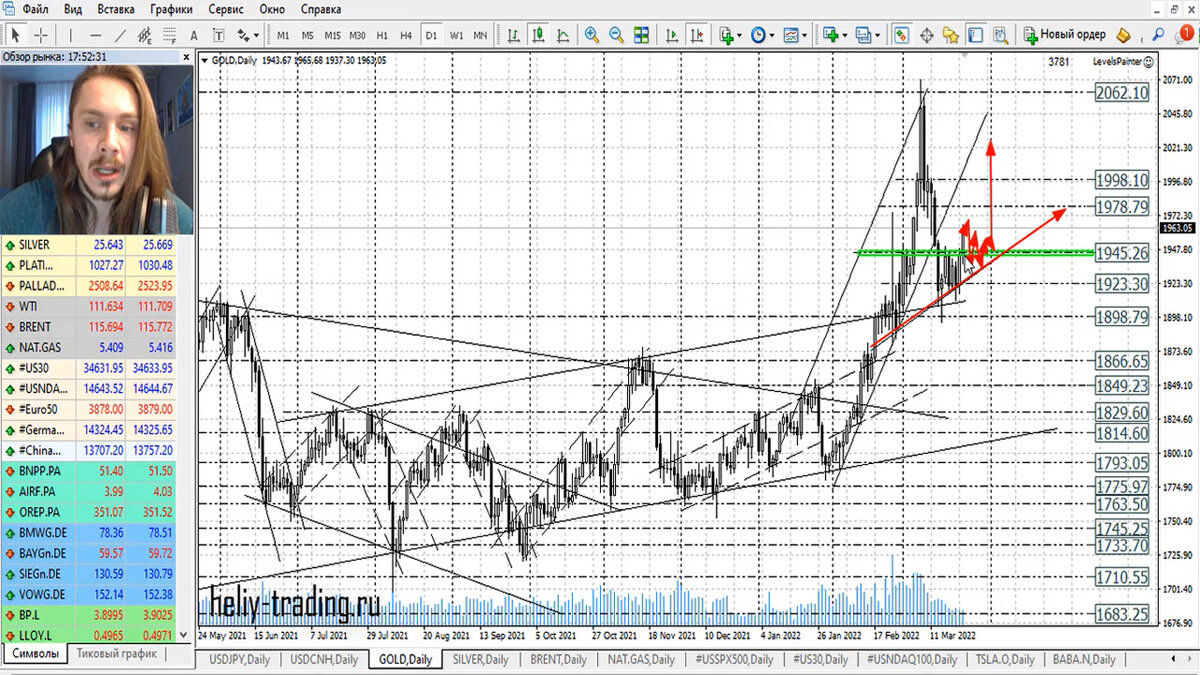Toggle the Terminal panel icon
This screenshot has width=1200, height=675.
pyautogui.click(x=975, y=35)
